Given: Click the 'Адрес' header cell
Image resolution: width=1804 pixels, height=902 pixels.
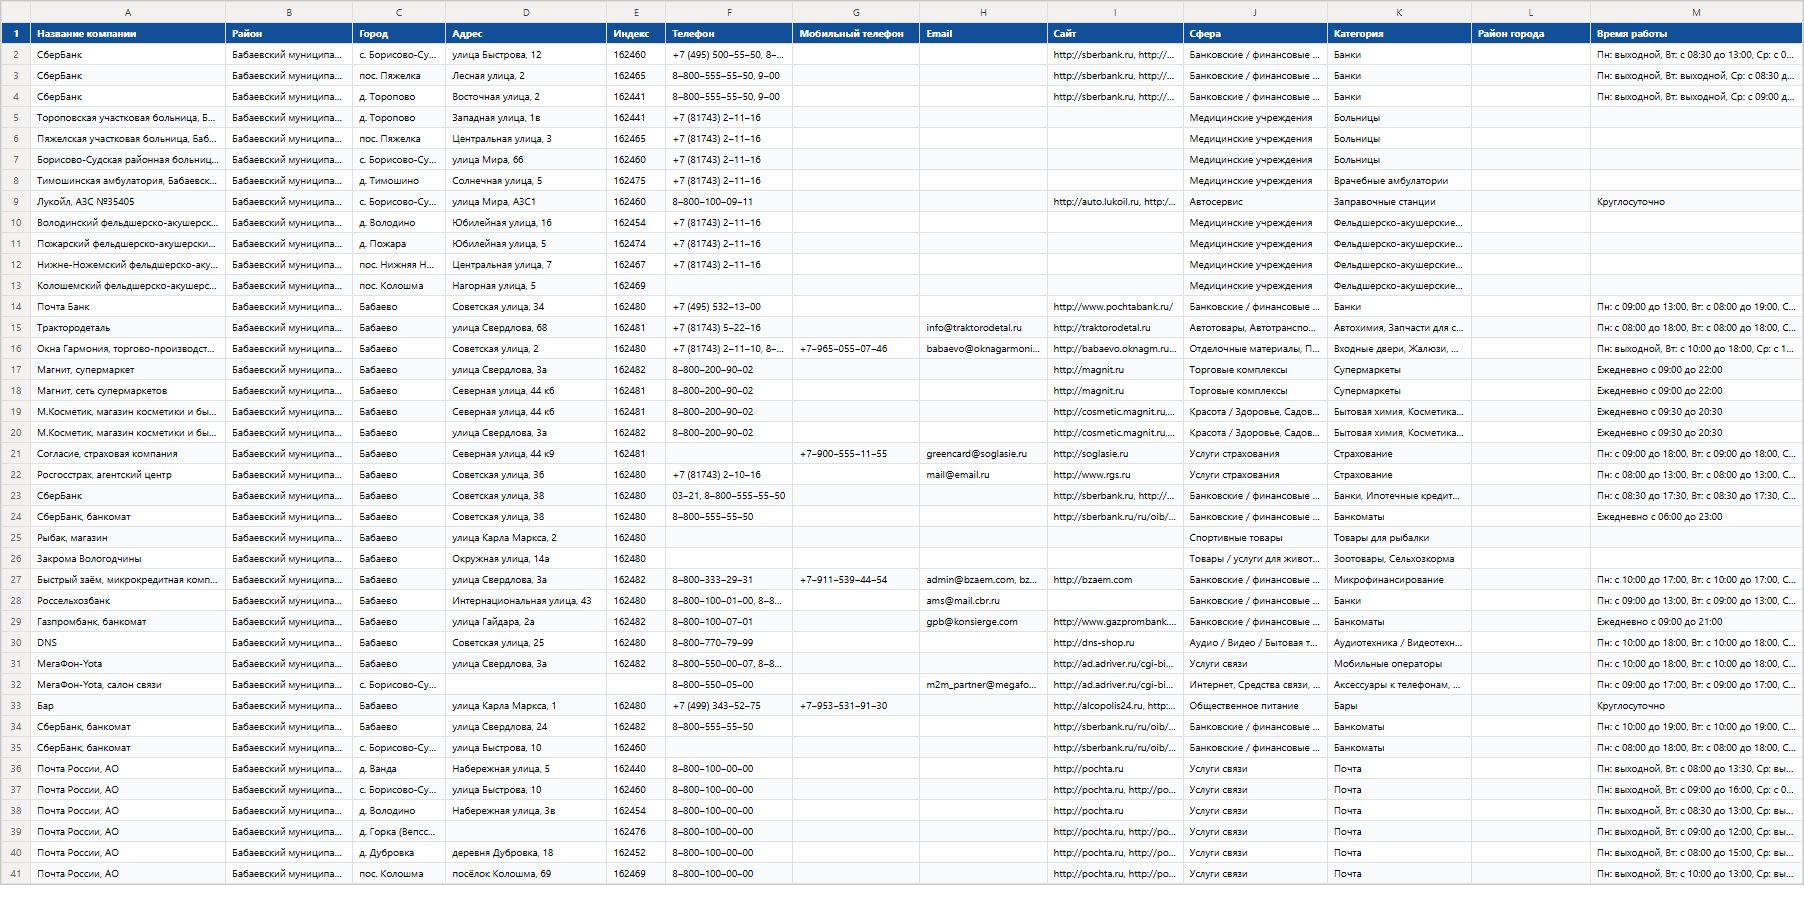Looking at the screenshot, I should [x=526, y=34].
